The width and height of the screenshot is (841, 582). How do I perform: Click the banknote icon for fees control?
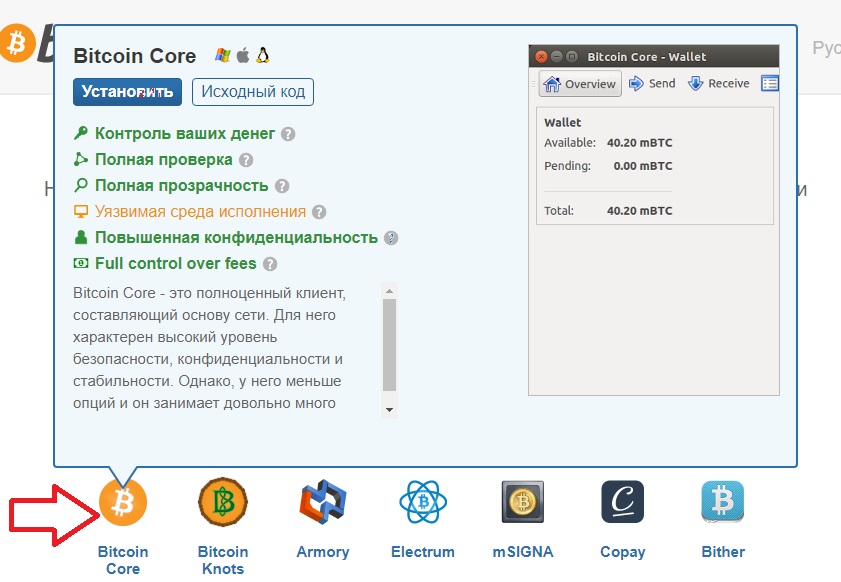tap(80, 263)
